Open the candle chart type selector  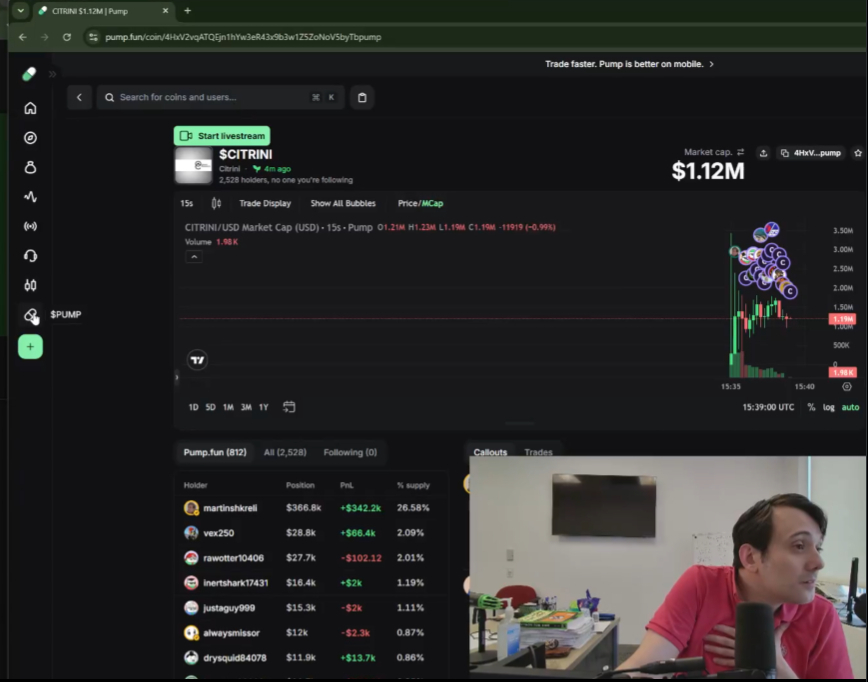pyautogui.click(x=216, y=204)
